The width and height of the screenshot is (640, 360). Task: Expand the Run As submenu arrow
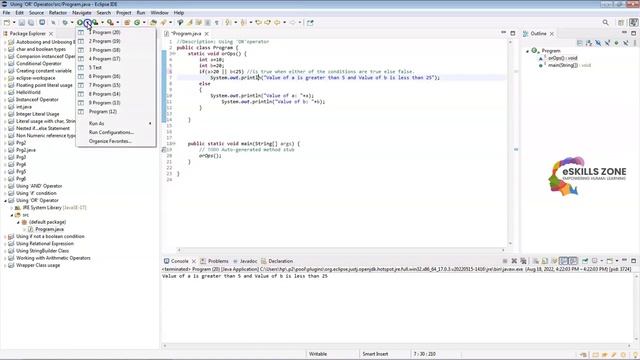point(150,123)
